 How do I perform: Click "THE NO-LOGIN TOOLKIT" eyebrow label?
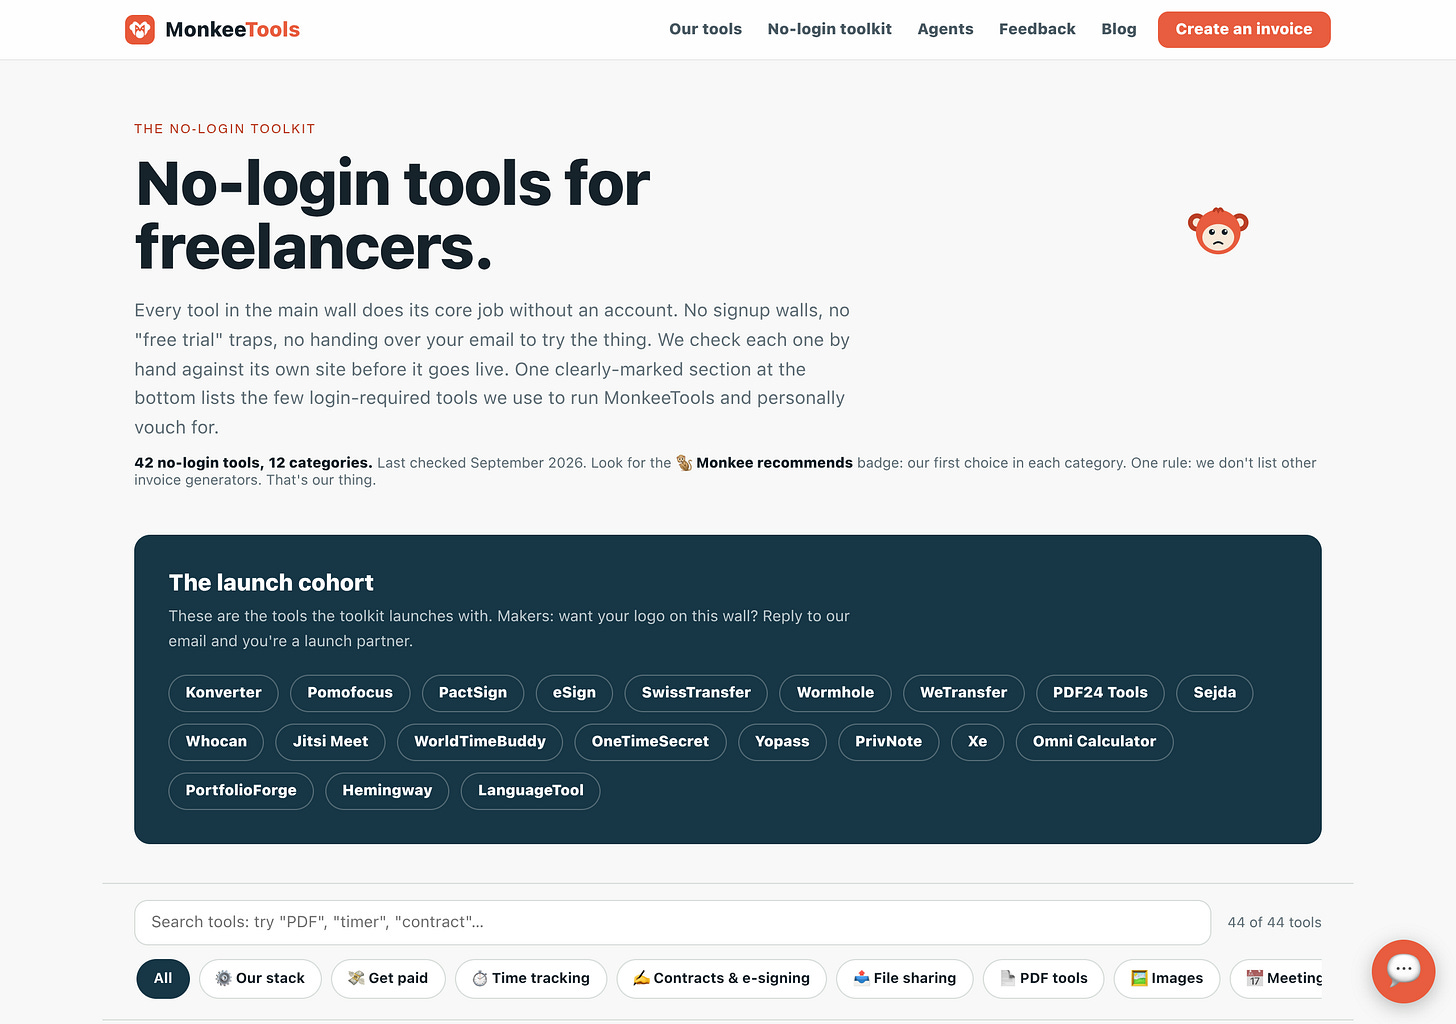click(225, 129)
